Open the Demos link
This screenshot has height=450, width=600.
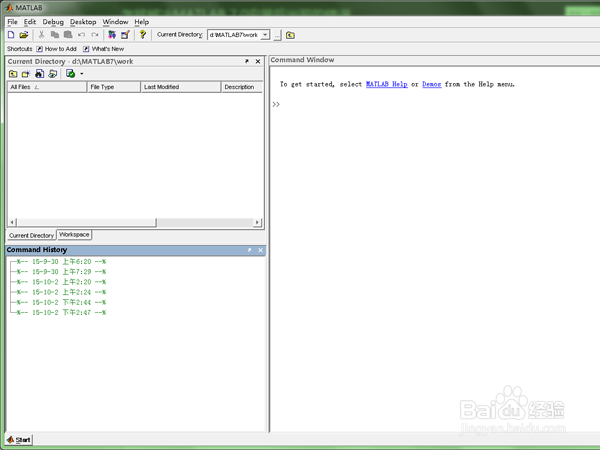[x=432, y=84]
